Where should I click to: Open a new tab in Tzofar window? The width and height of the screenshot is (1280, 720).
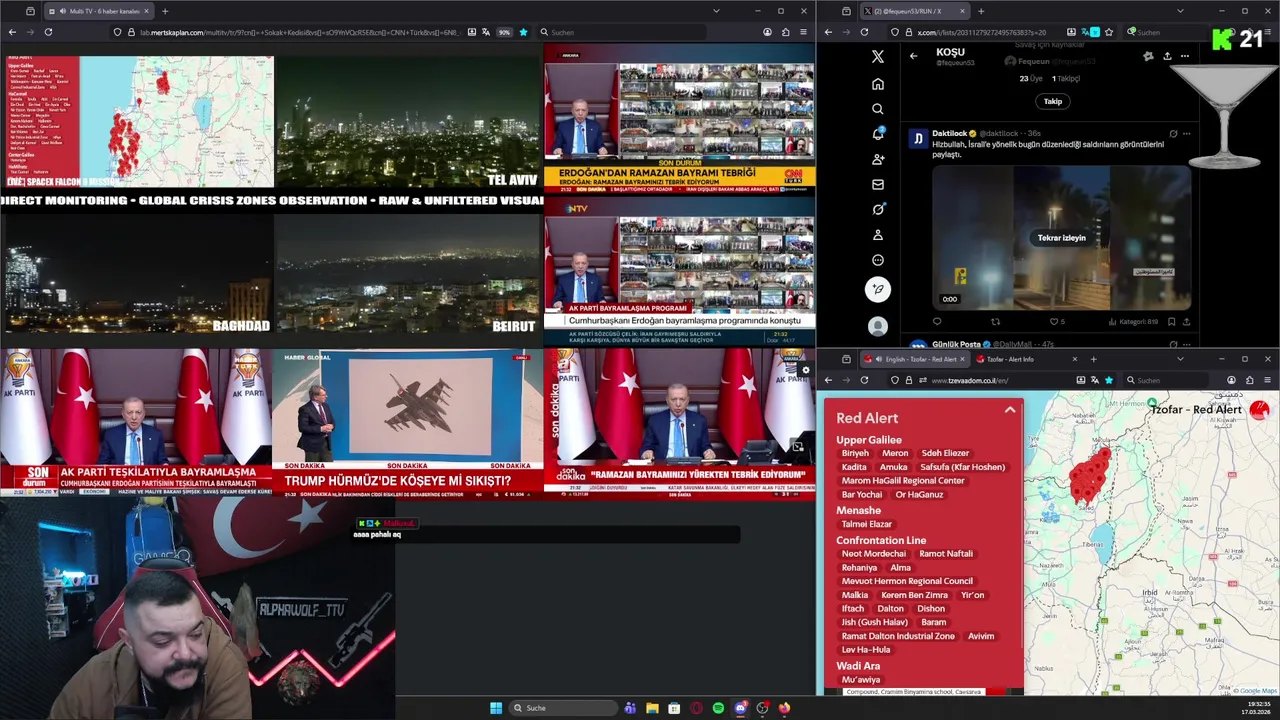(1093, 359)
